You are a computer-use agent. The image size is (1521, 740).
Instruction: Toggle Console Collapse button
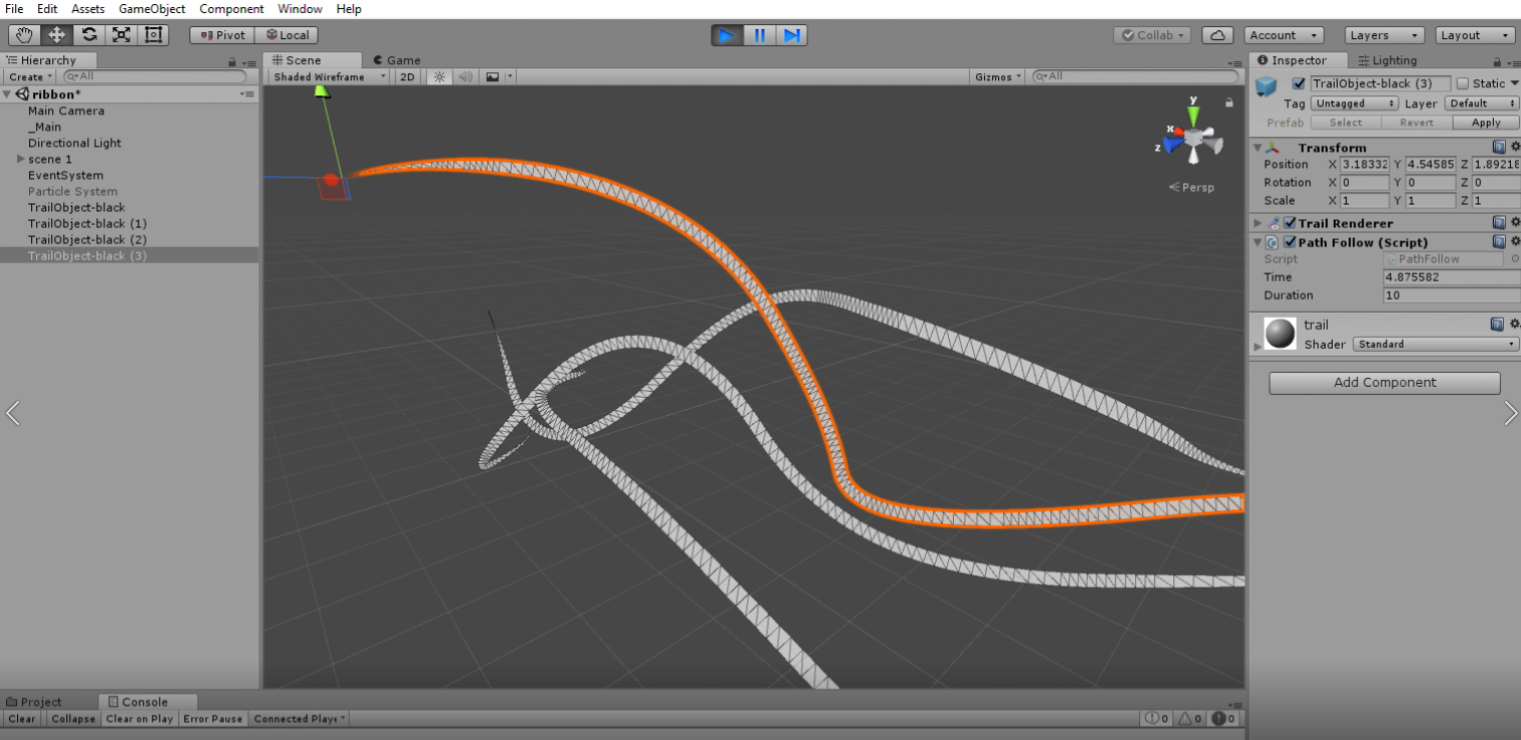(x=73, y=719)
